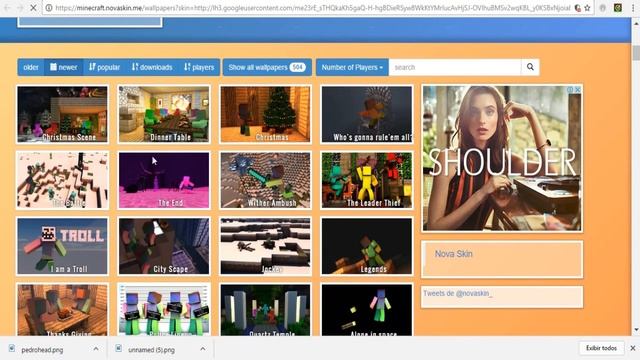The image size is (640, 360).
Task: Select the snowy battle wallpaper
Action: click(x=62, y=180)
